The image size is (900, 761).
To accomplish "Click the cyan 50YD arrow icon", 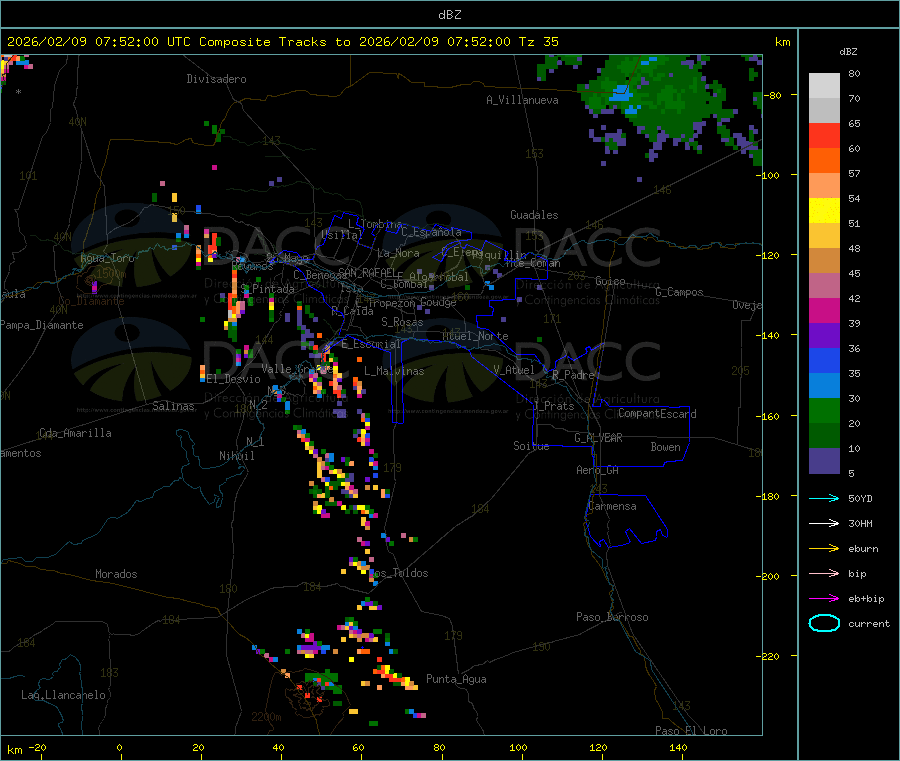I will 824,498.
